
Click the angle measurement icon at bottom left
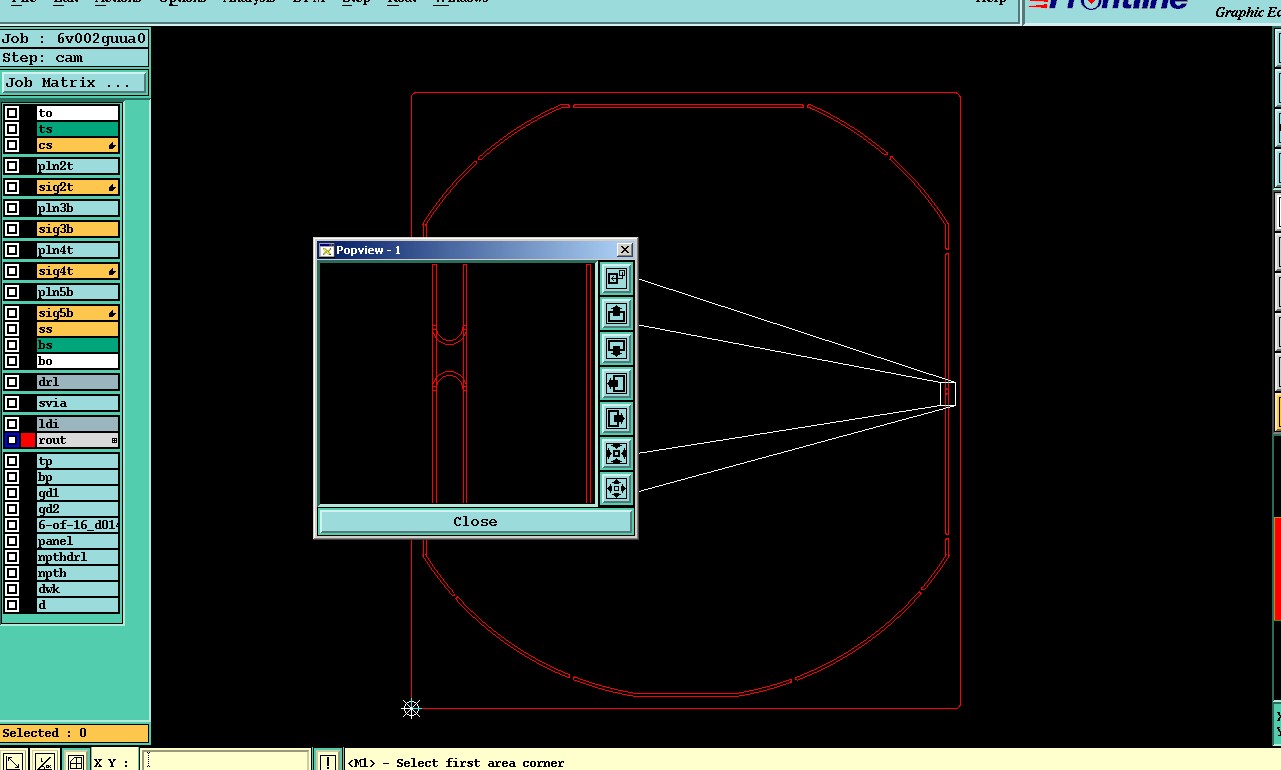pos(44,761)
